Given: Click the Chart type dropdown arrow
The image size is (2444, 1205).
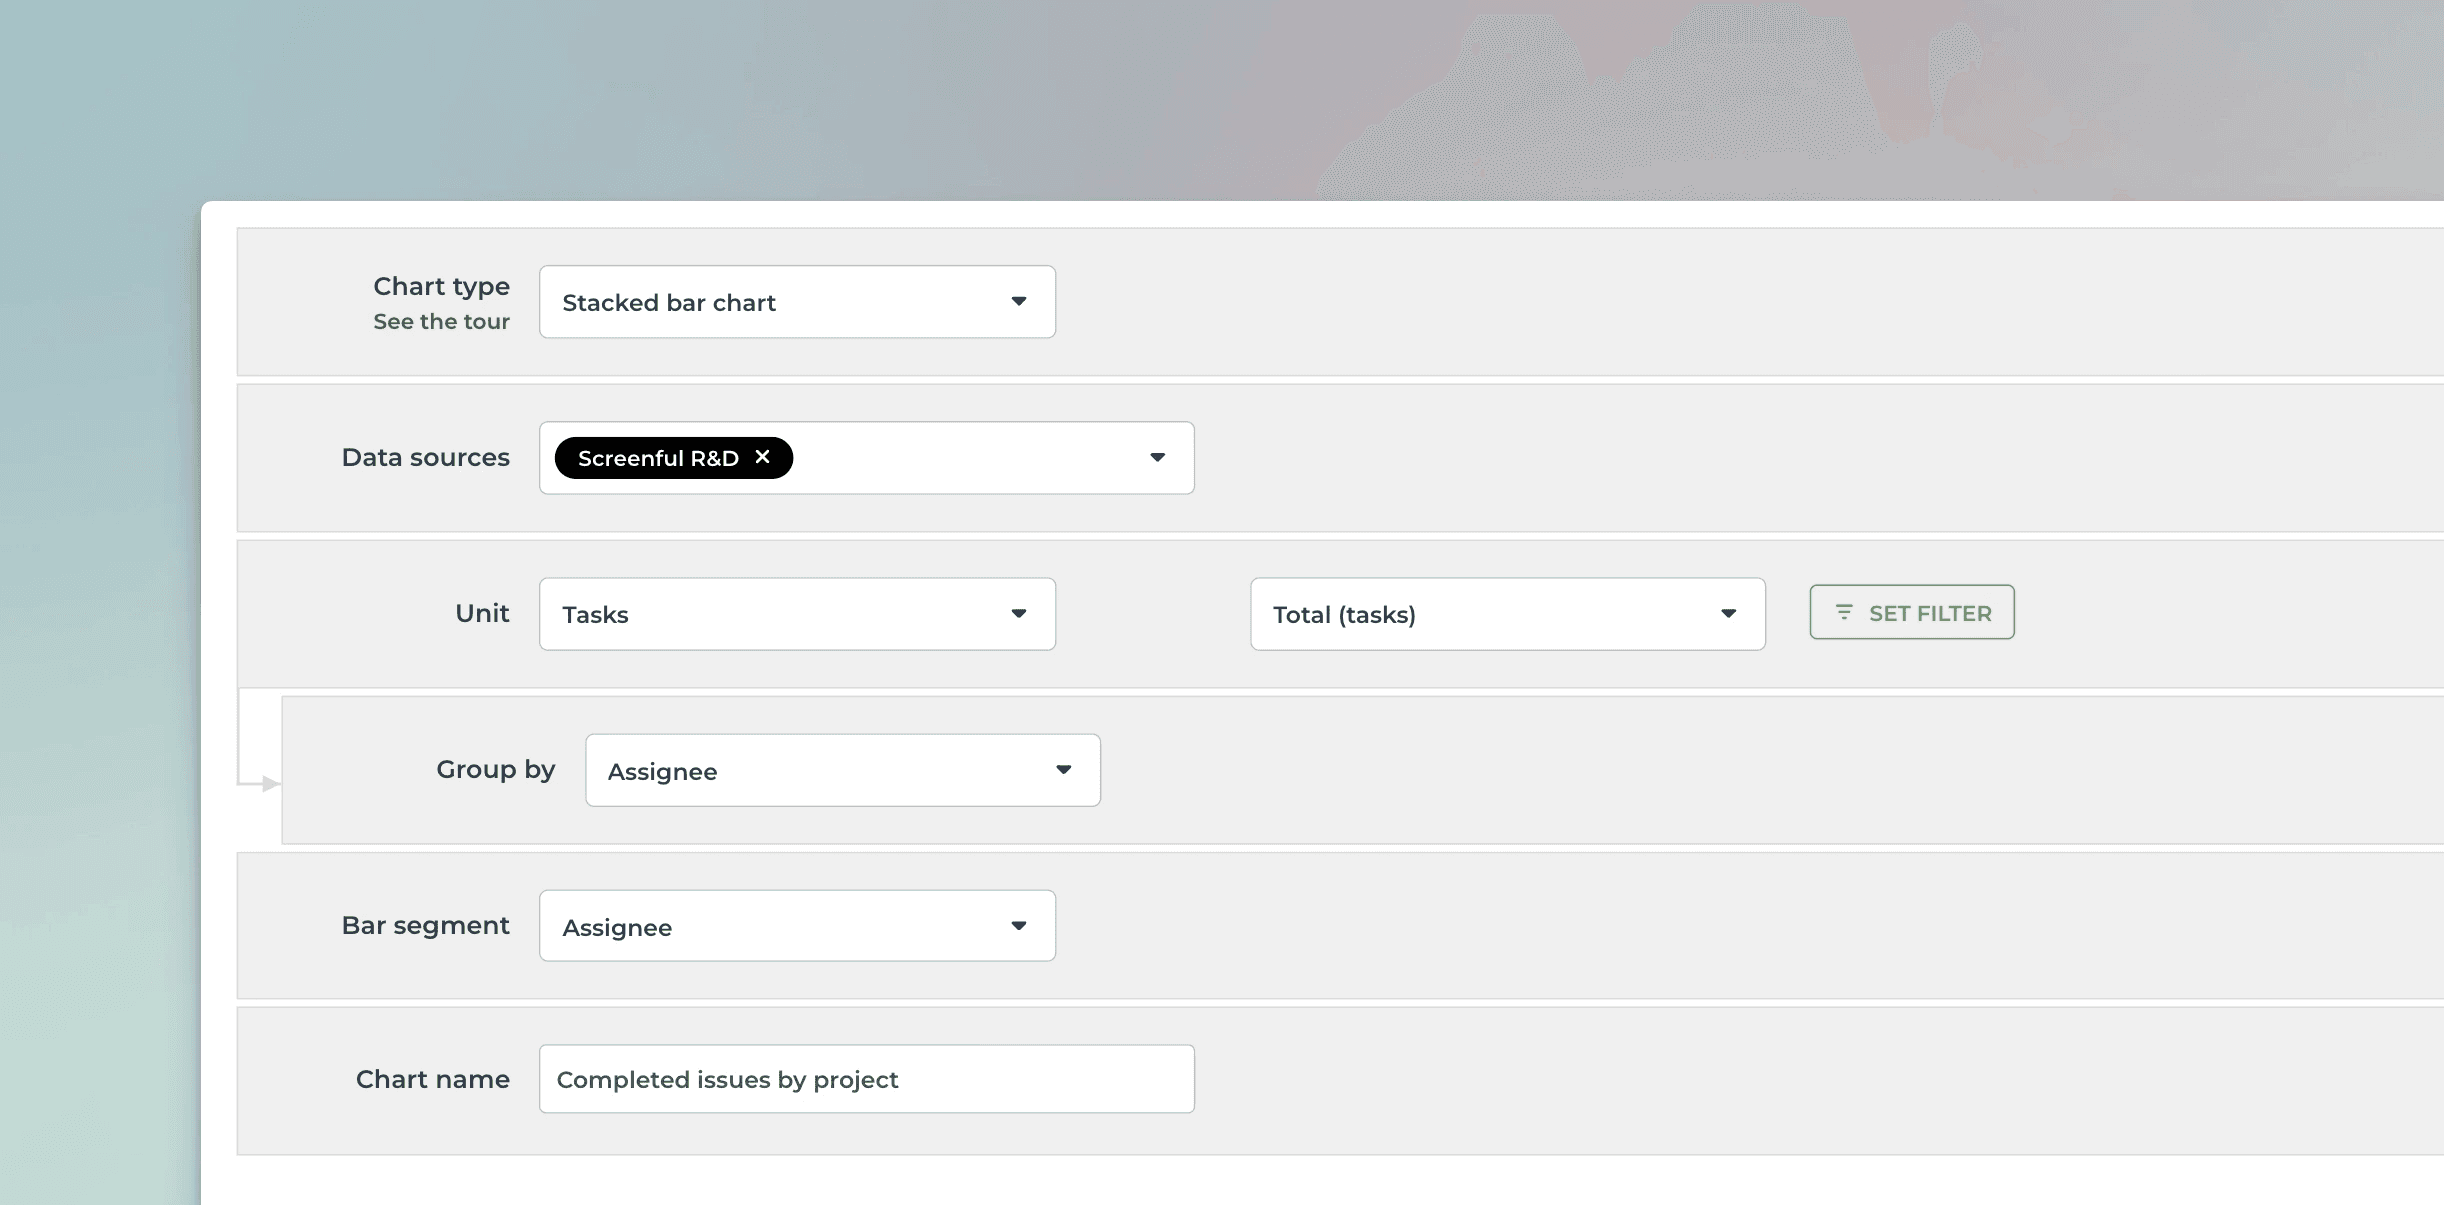Looking at the screenshot, I should click(x=1018, y=301).
